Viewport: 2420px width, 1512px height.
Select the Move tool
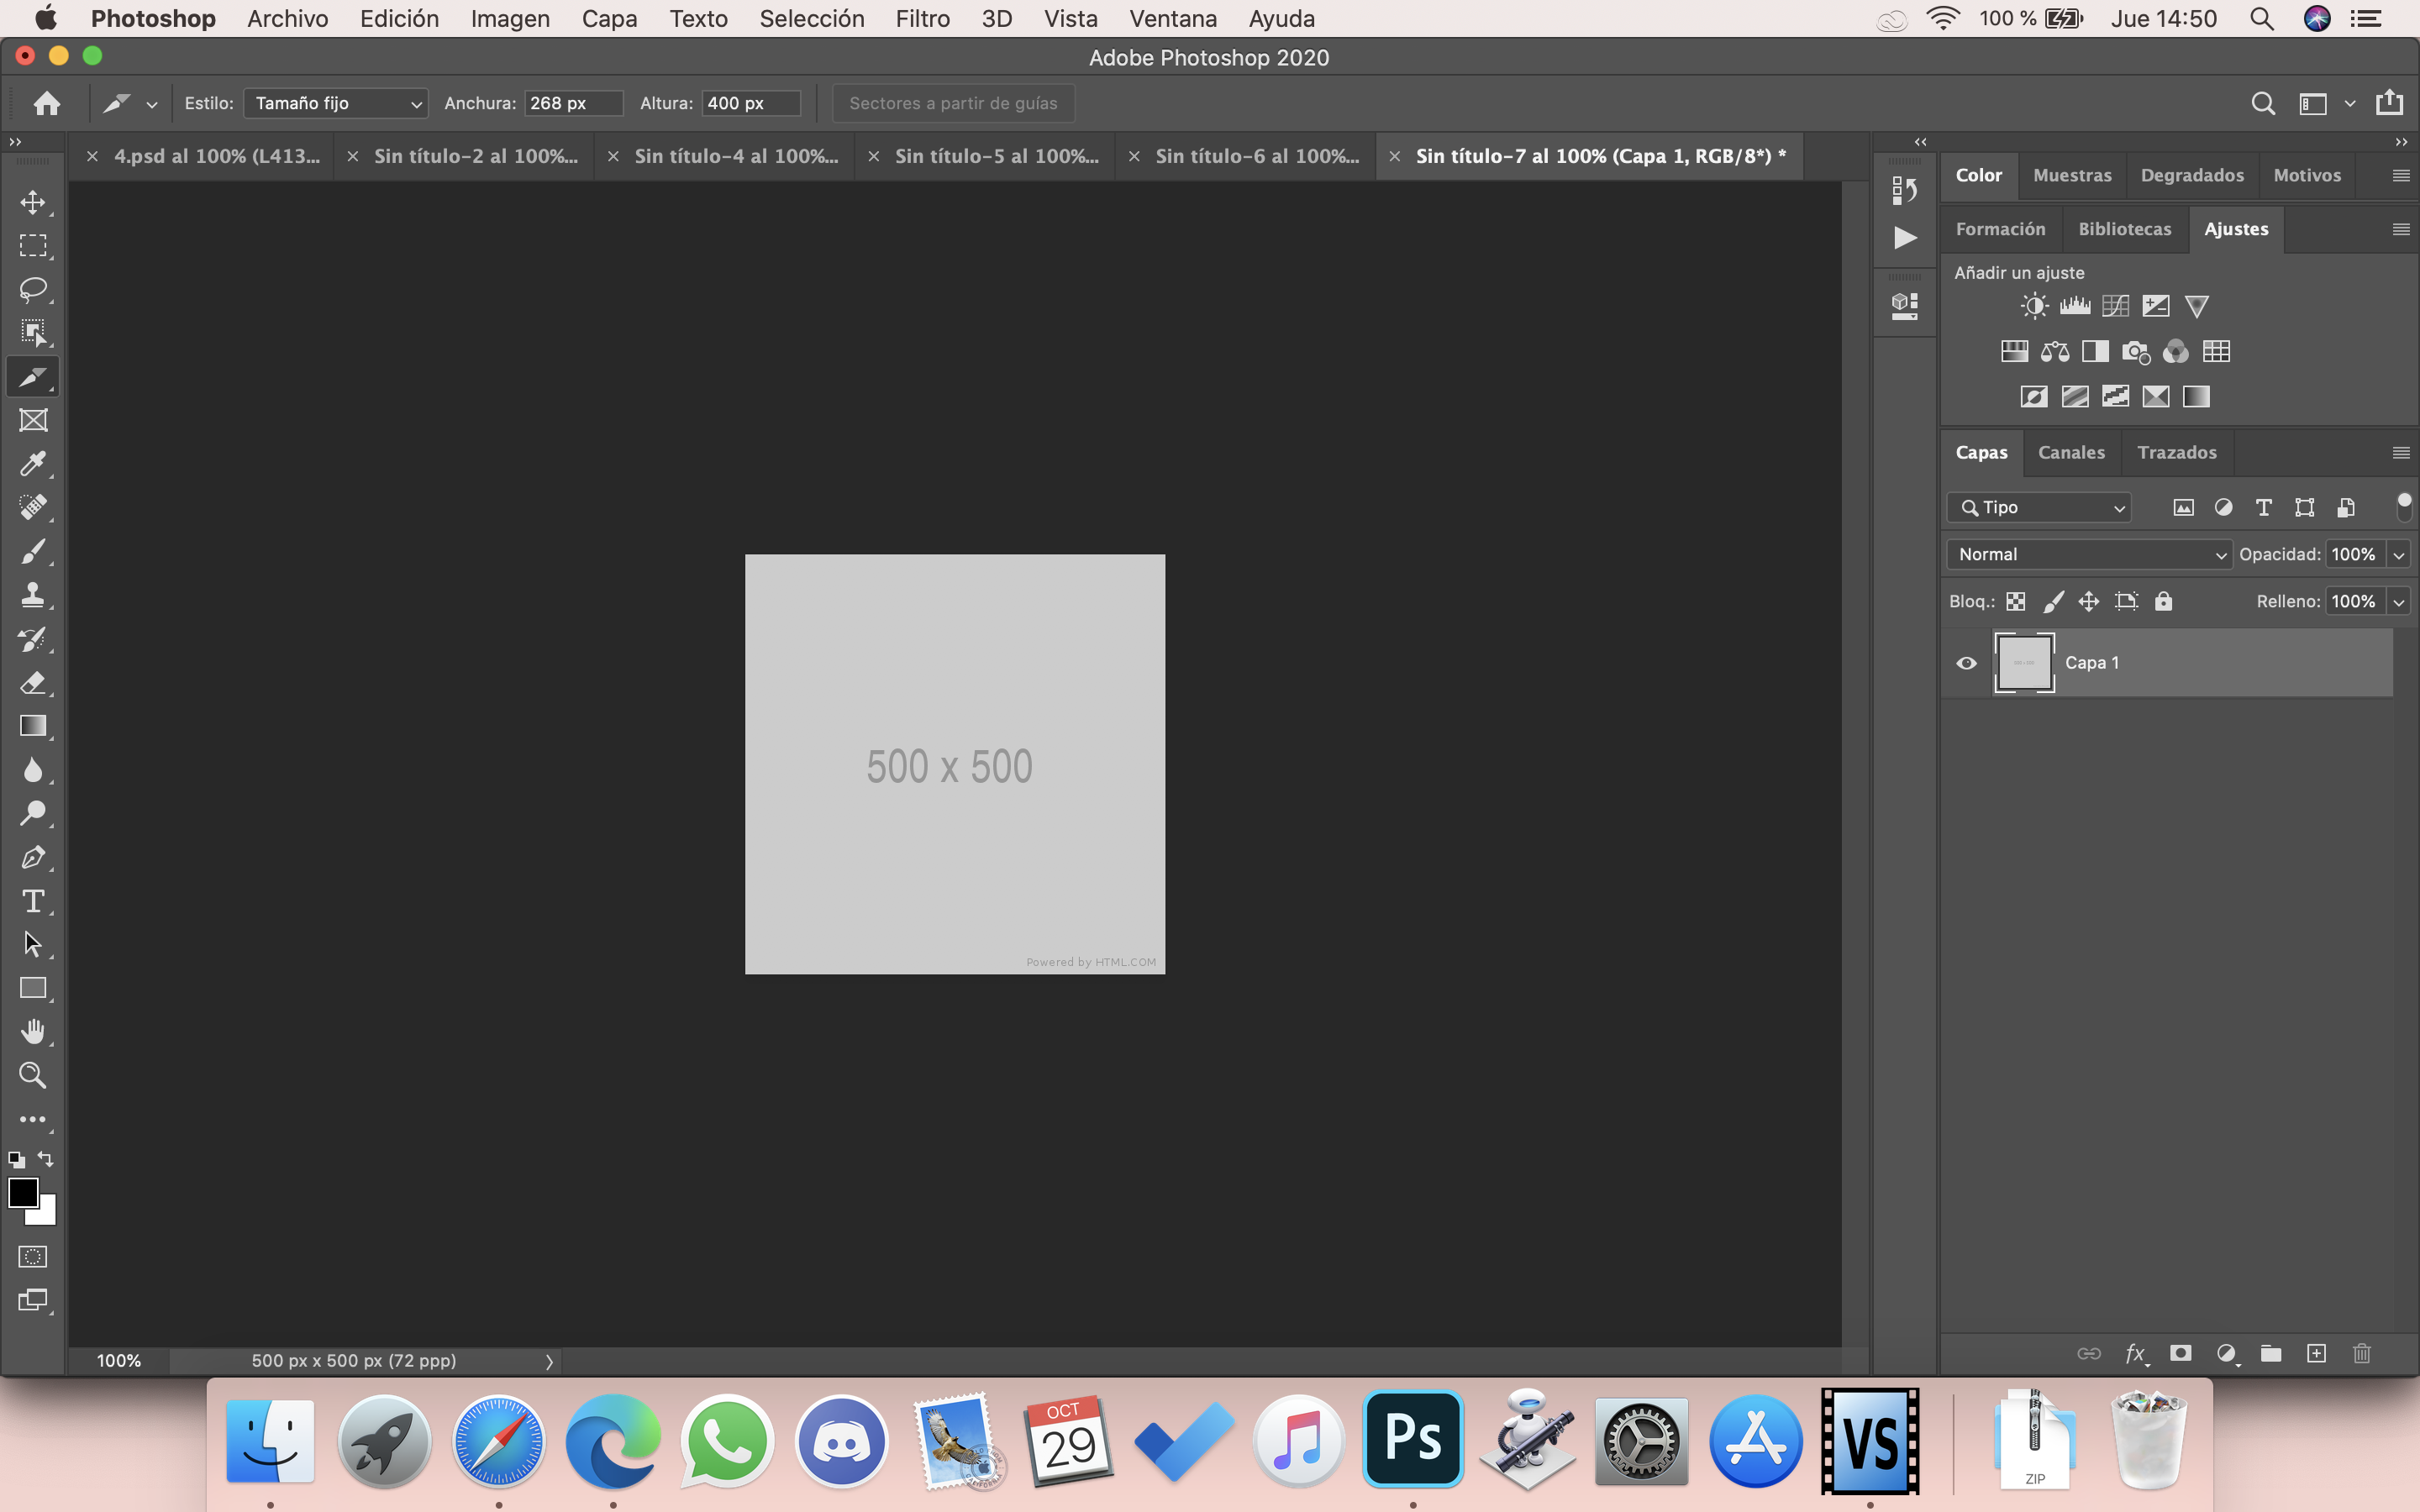pos(33,201)
